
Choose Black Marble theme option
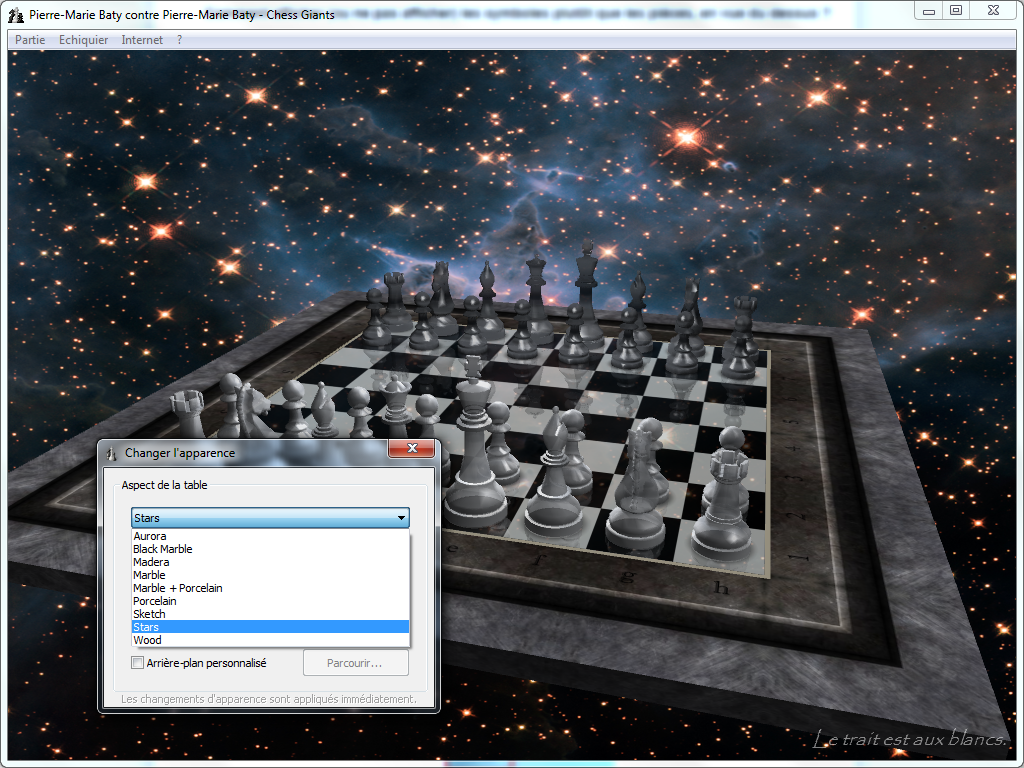162,549
